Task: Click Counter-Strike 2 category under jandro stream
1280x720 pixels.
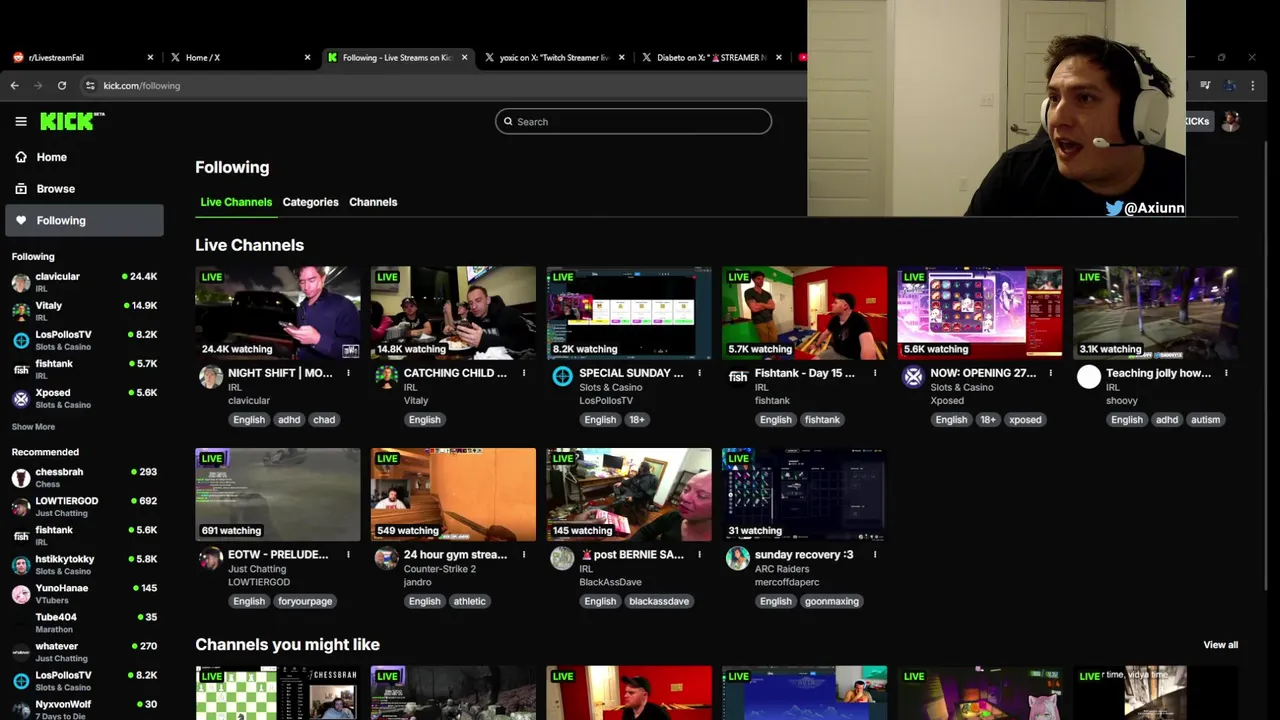Action: pos(440,569)
